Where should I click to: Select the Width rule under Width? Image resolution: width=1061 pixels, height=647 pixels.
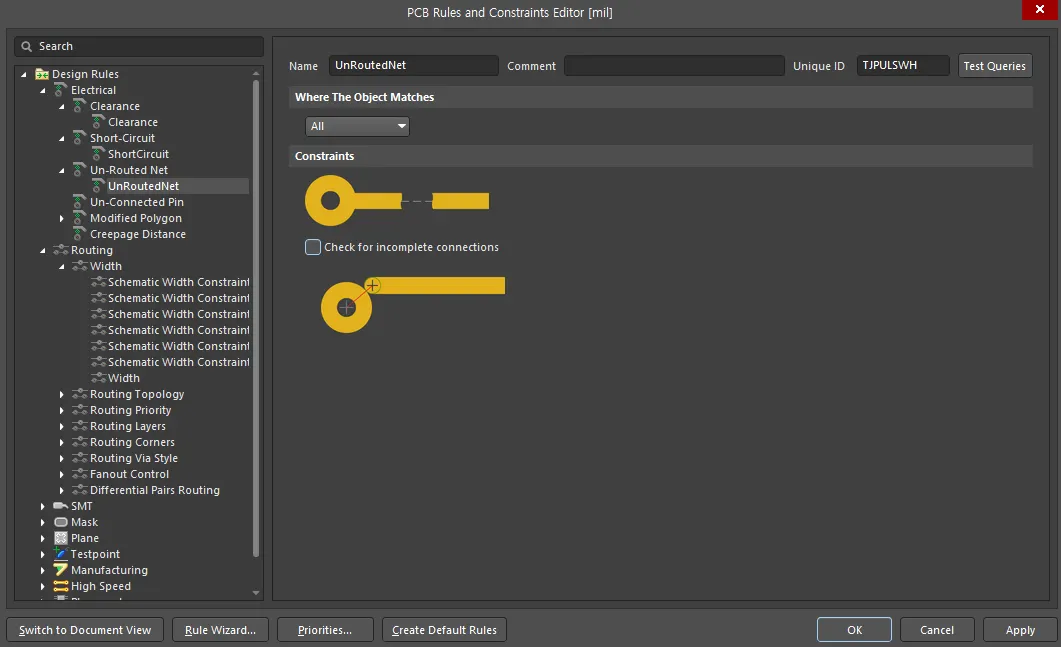point(124,378)
